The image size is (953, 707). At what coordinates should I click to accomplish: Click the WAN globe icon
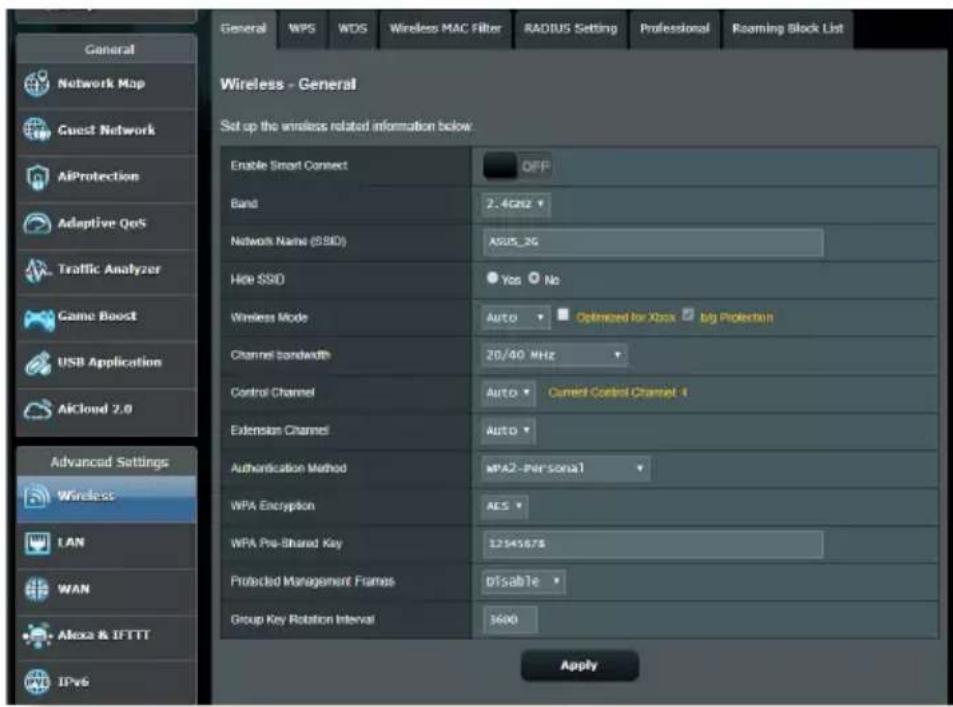[x=36, y=589]
